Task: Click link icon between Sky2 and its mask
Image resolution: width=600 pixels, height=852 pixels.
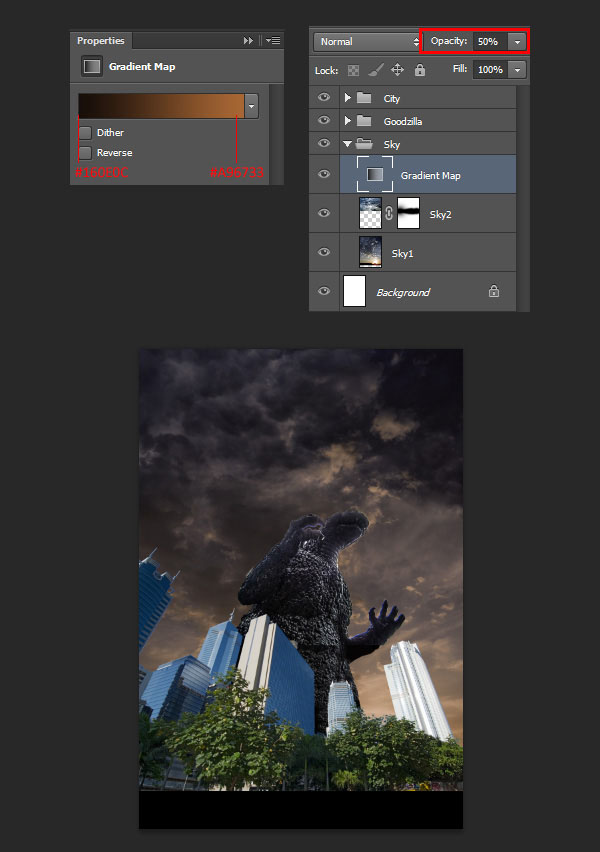Action: tap(389, 213)
